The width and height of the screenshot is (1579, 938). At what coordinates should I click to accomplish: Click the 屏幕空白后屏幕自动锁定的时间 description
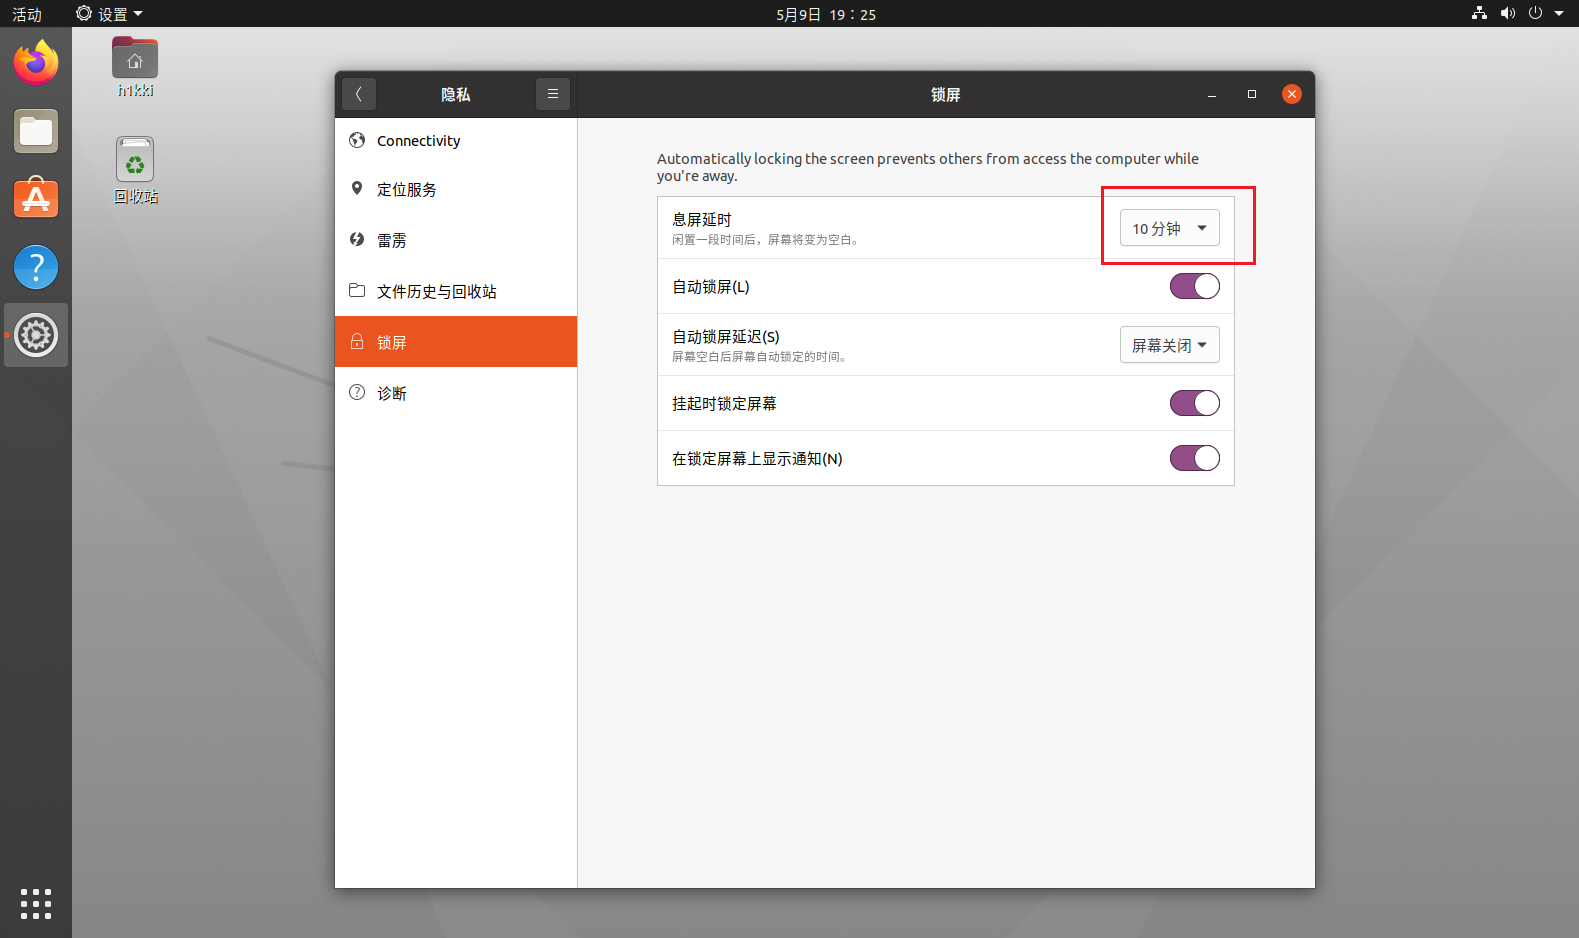pyautogui.click(x=760, y=357)
